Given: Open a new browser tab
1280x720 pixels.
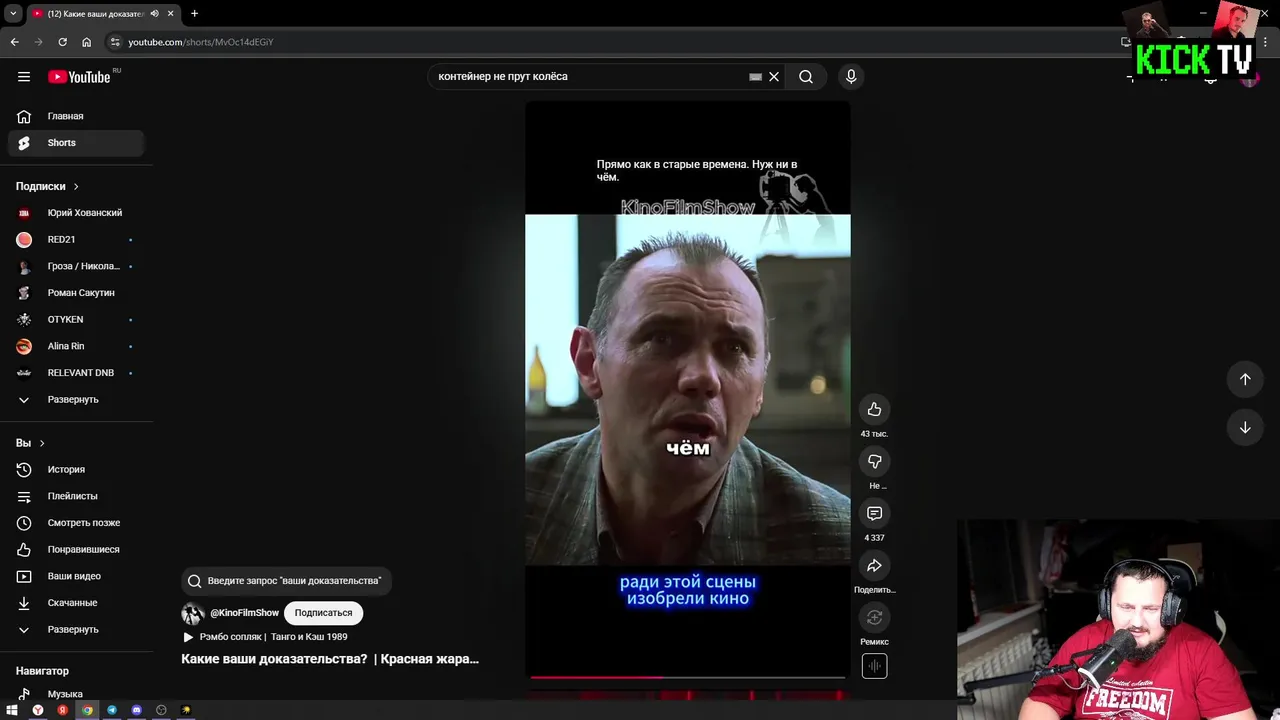Looking at the screenshot, I should coord(194,14).
